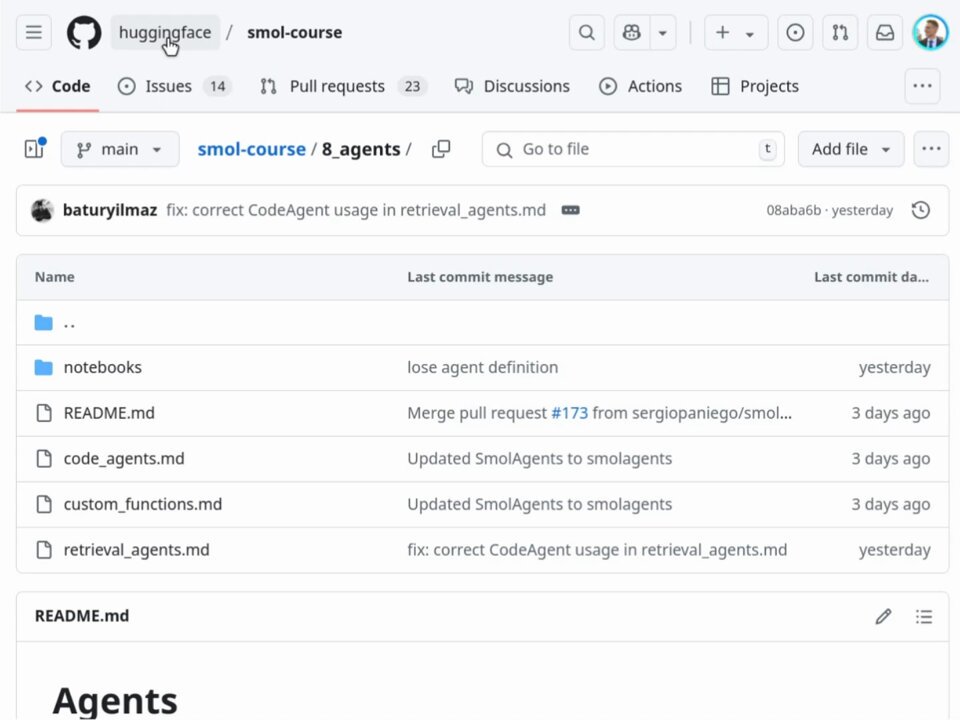This screenshot has height=720, width=960.
Task: Switch to the Issues tab
Action: pos(174,86)
